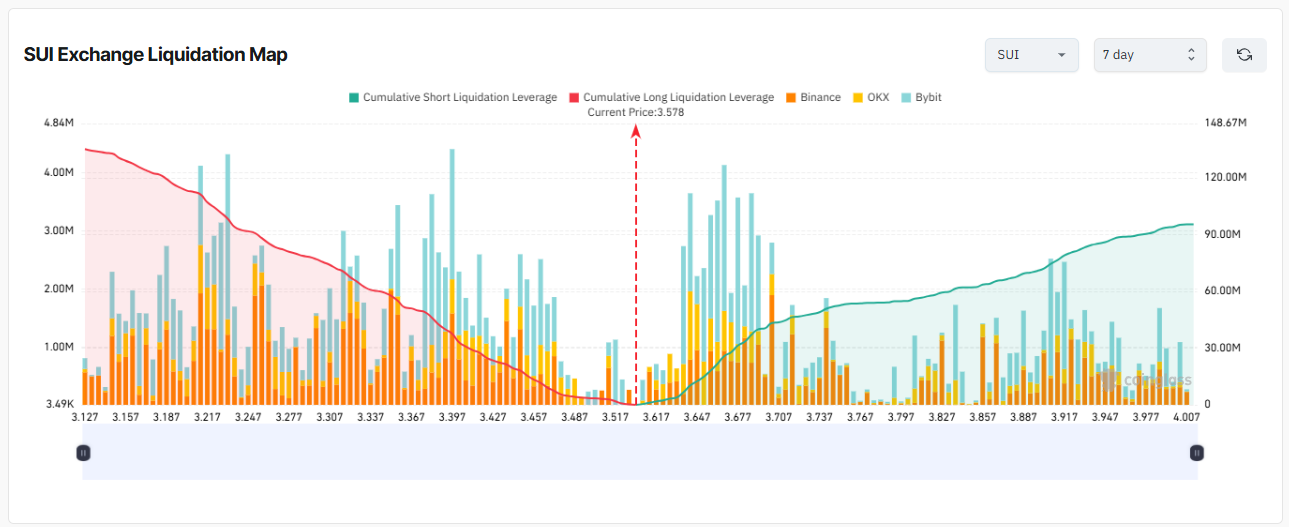Open the 7 day period selector

pyautogui.click(x=1150, y=55)
